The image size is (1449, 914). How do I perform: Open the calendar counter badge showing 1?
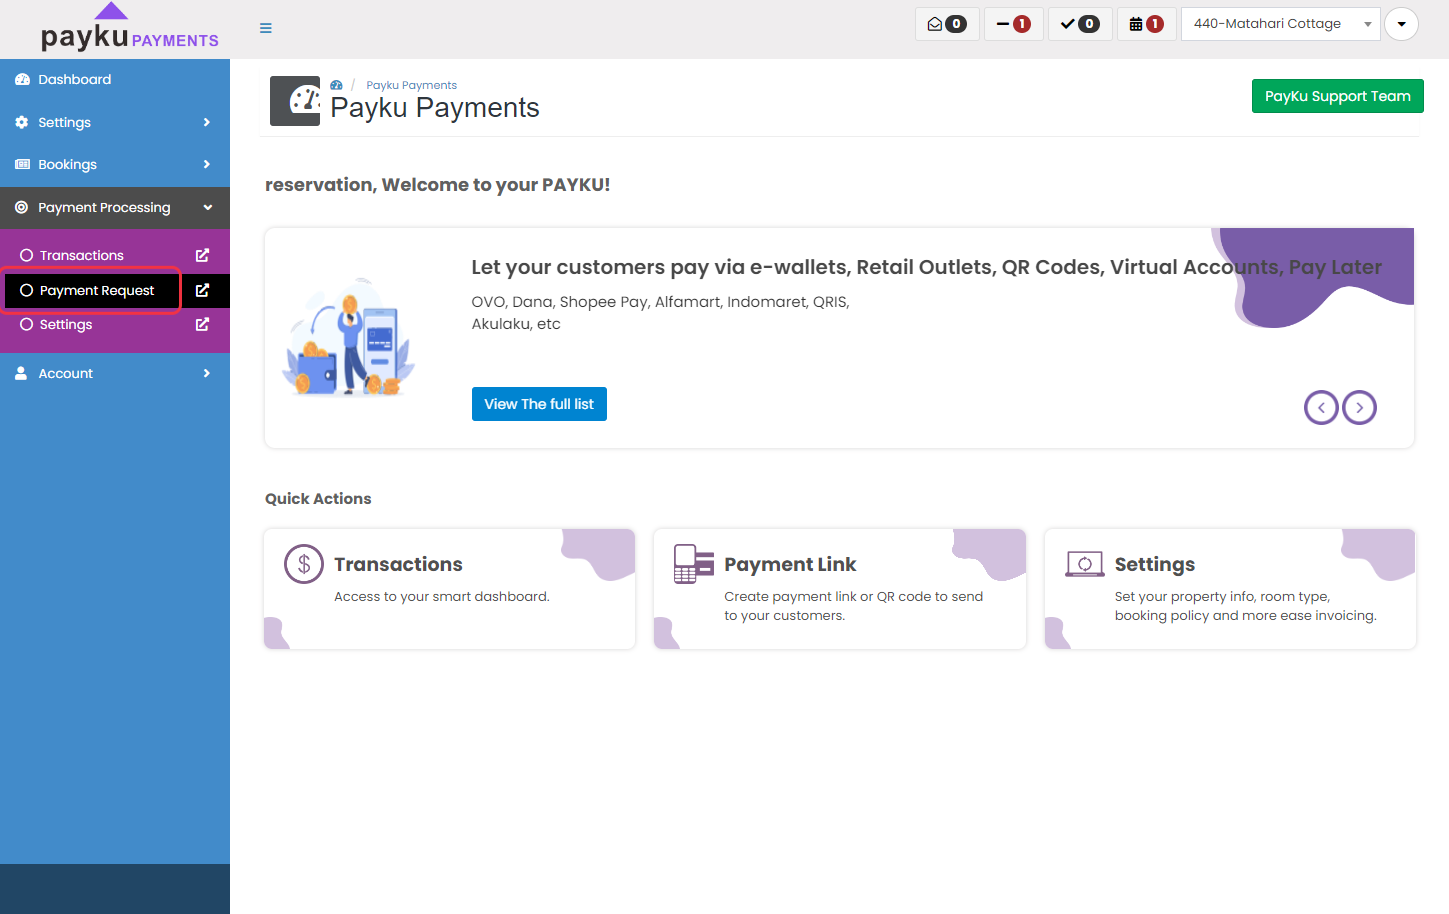pos(1146,24)
